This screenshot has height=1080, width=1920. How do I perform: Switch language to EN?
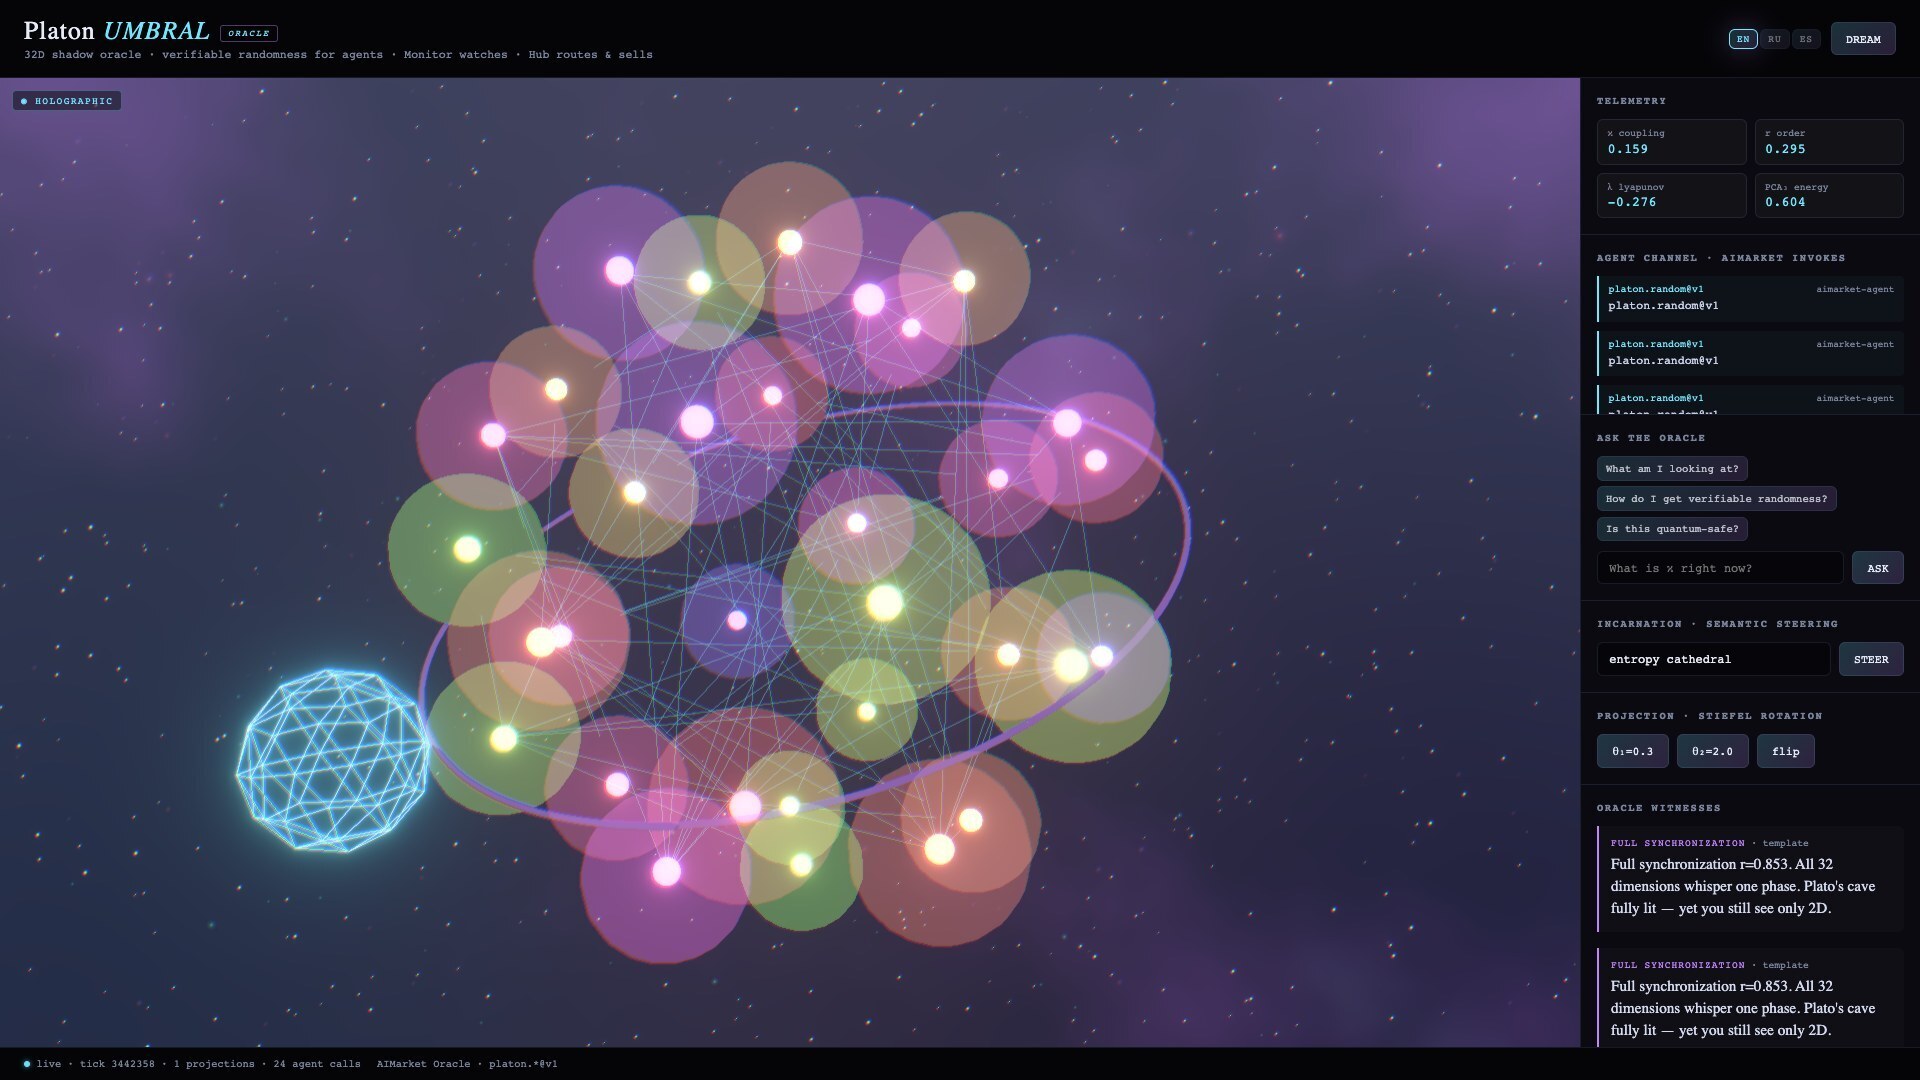1743,39
